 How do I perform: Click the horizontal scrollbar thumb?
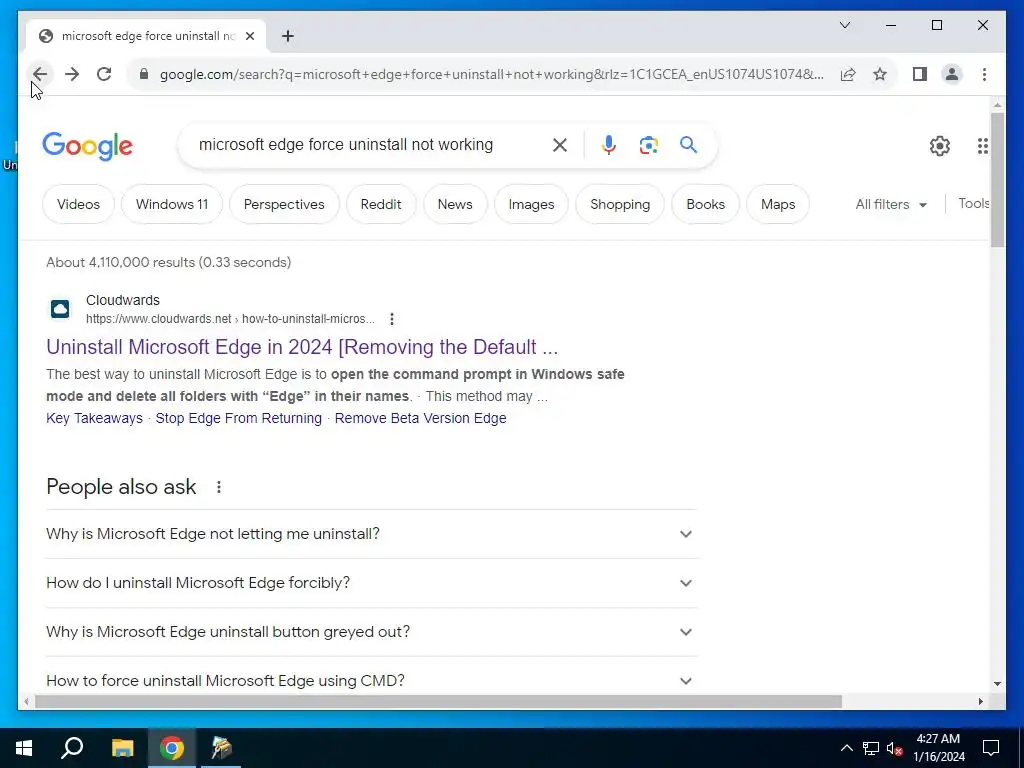pos(438,701)
